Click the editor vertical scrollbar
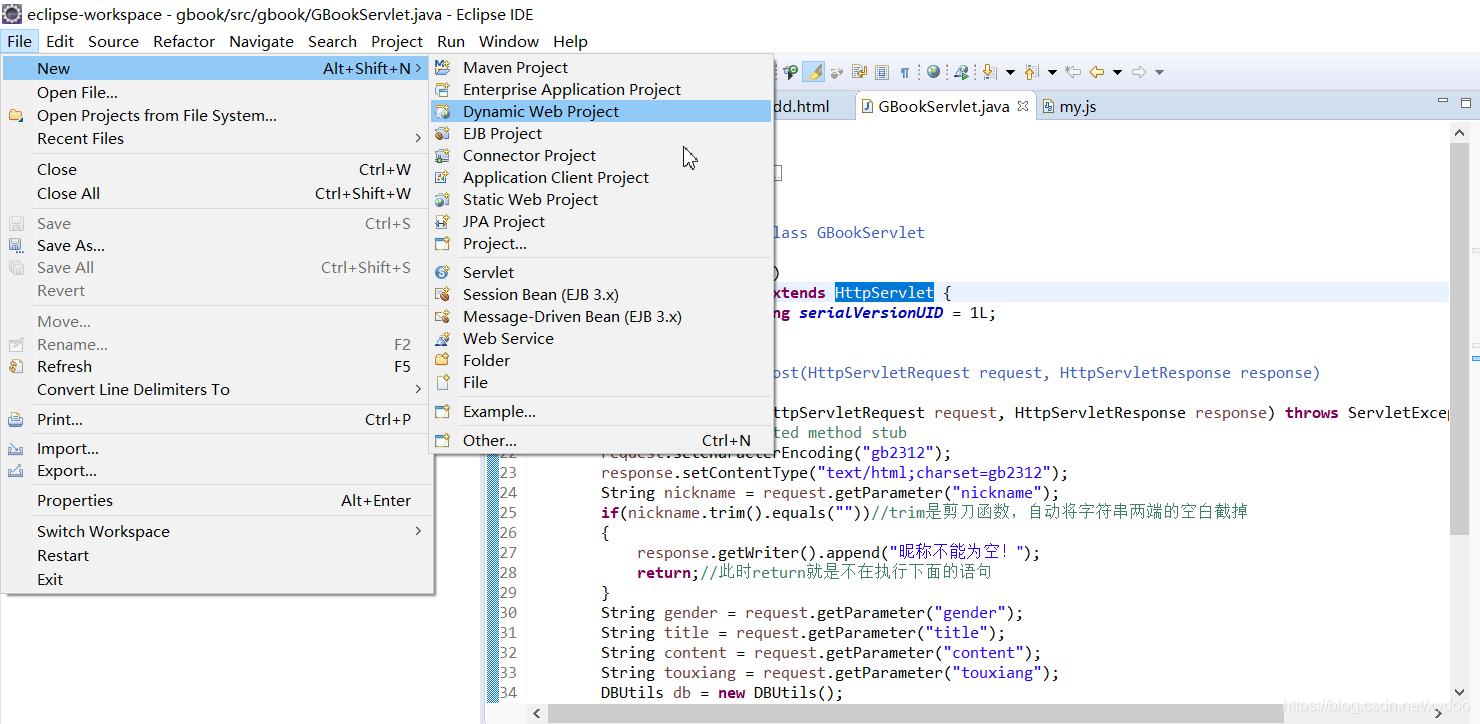Screen dimensions: 1480x724 point(1458,340)
